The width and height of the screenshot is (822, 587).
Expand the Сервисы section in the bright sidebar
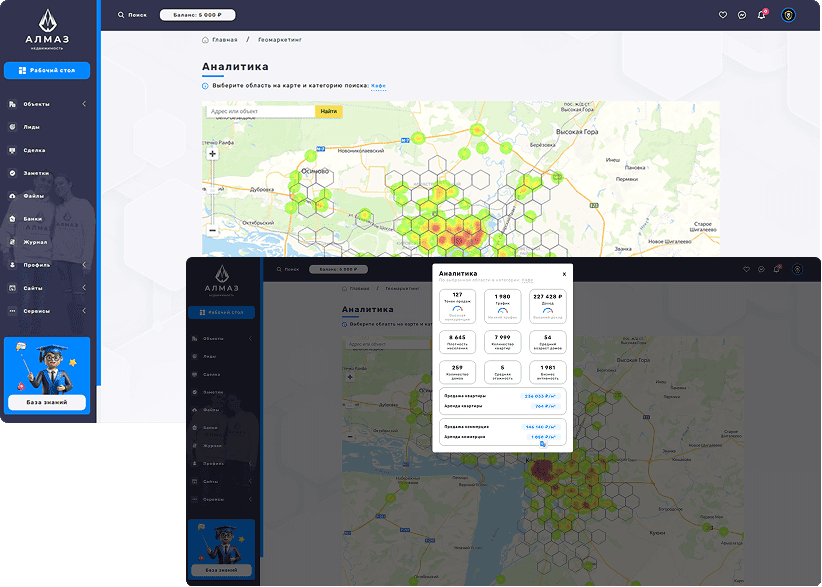tap(84, 311)
